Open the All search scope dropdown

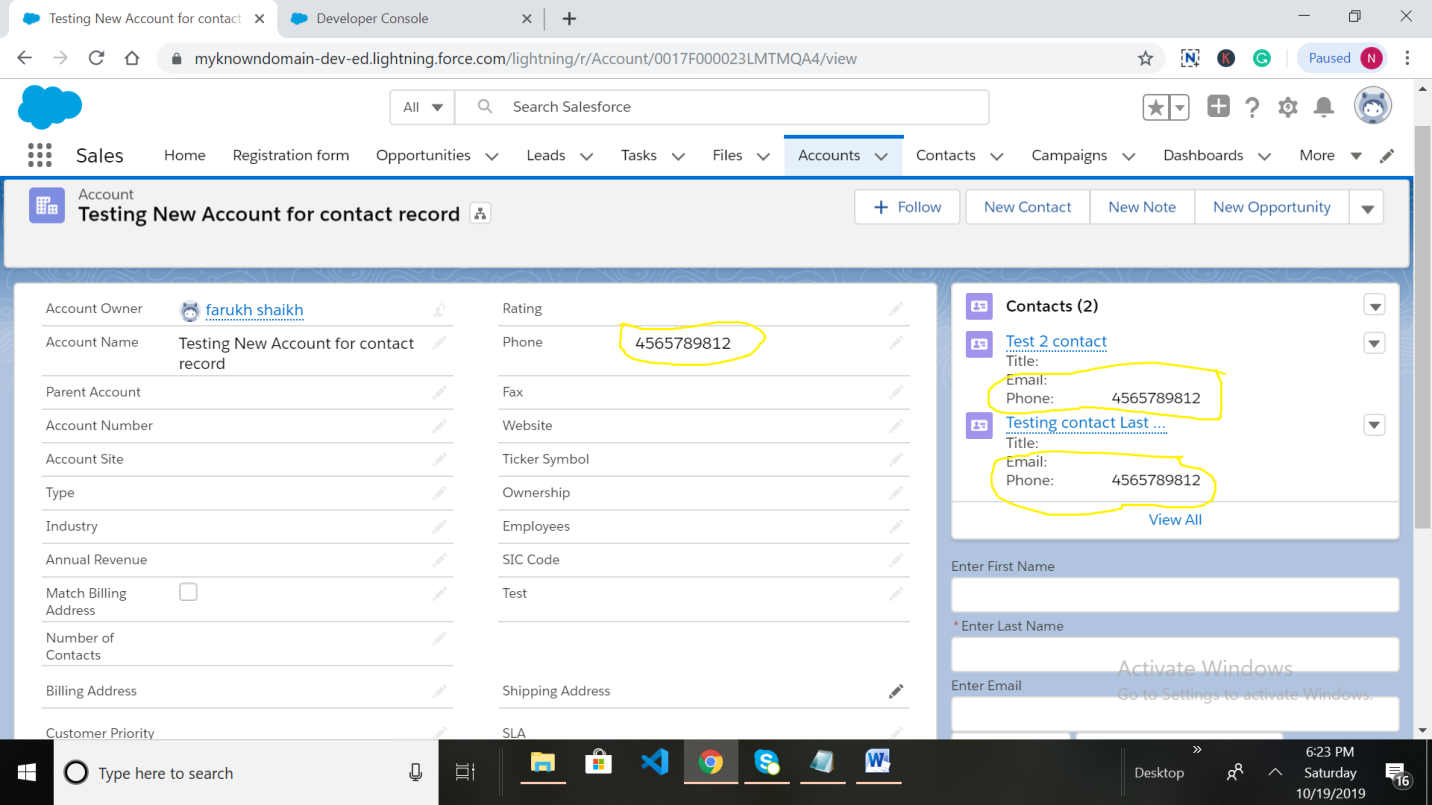421,106
